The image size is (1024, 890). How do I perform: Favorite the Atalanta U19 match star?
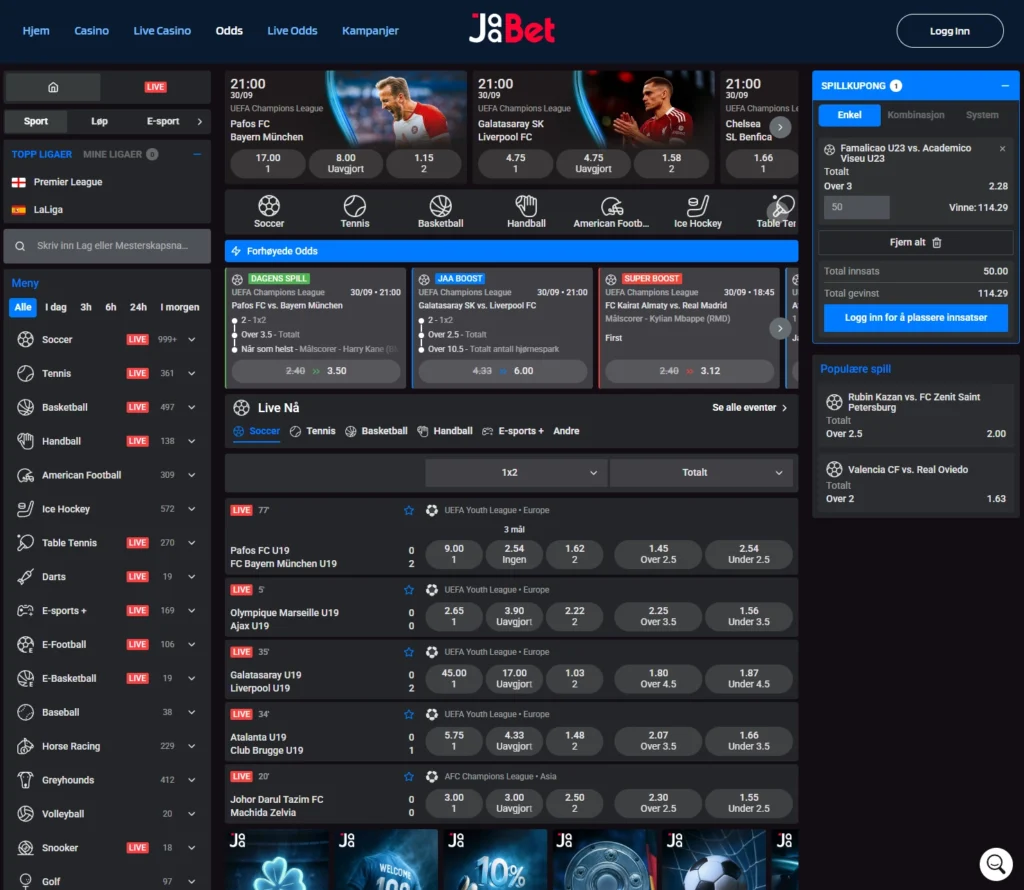coord(408,714)
